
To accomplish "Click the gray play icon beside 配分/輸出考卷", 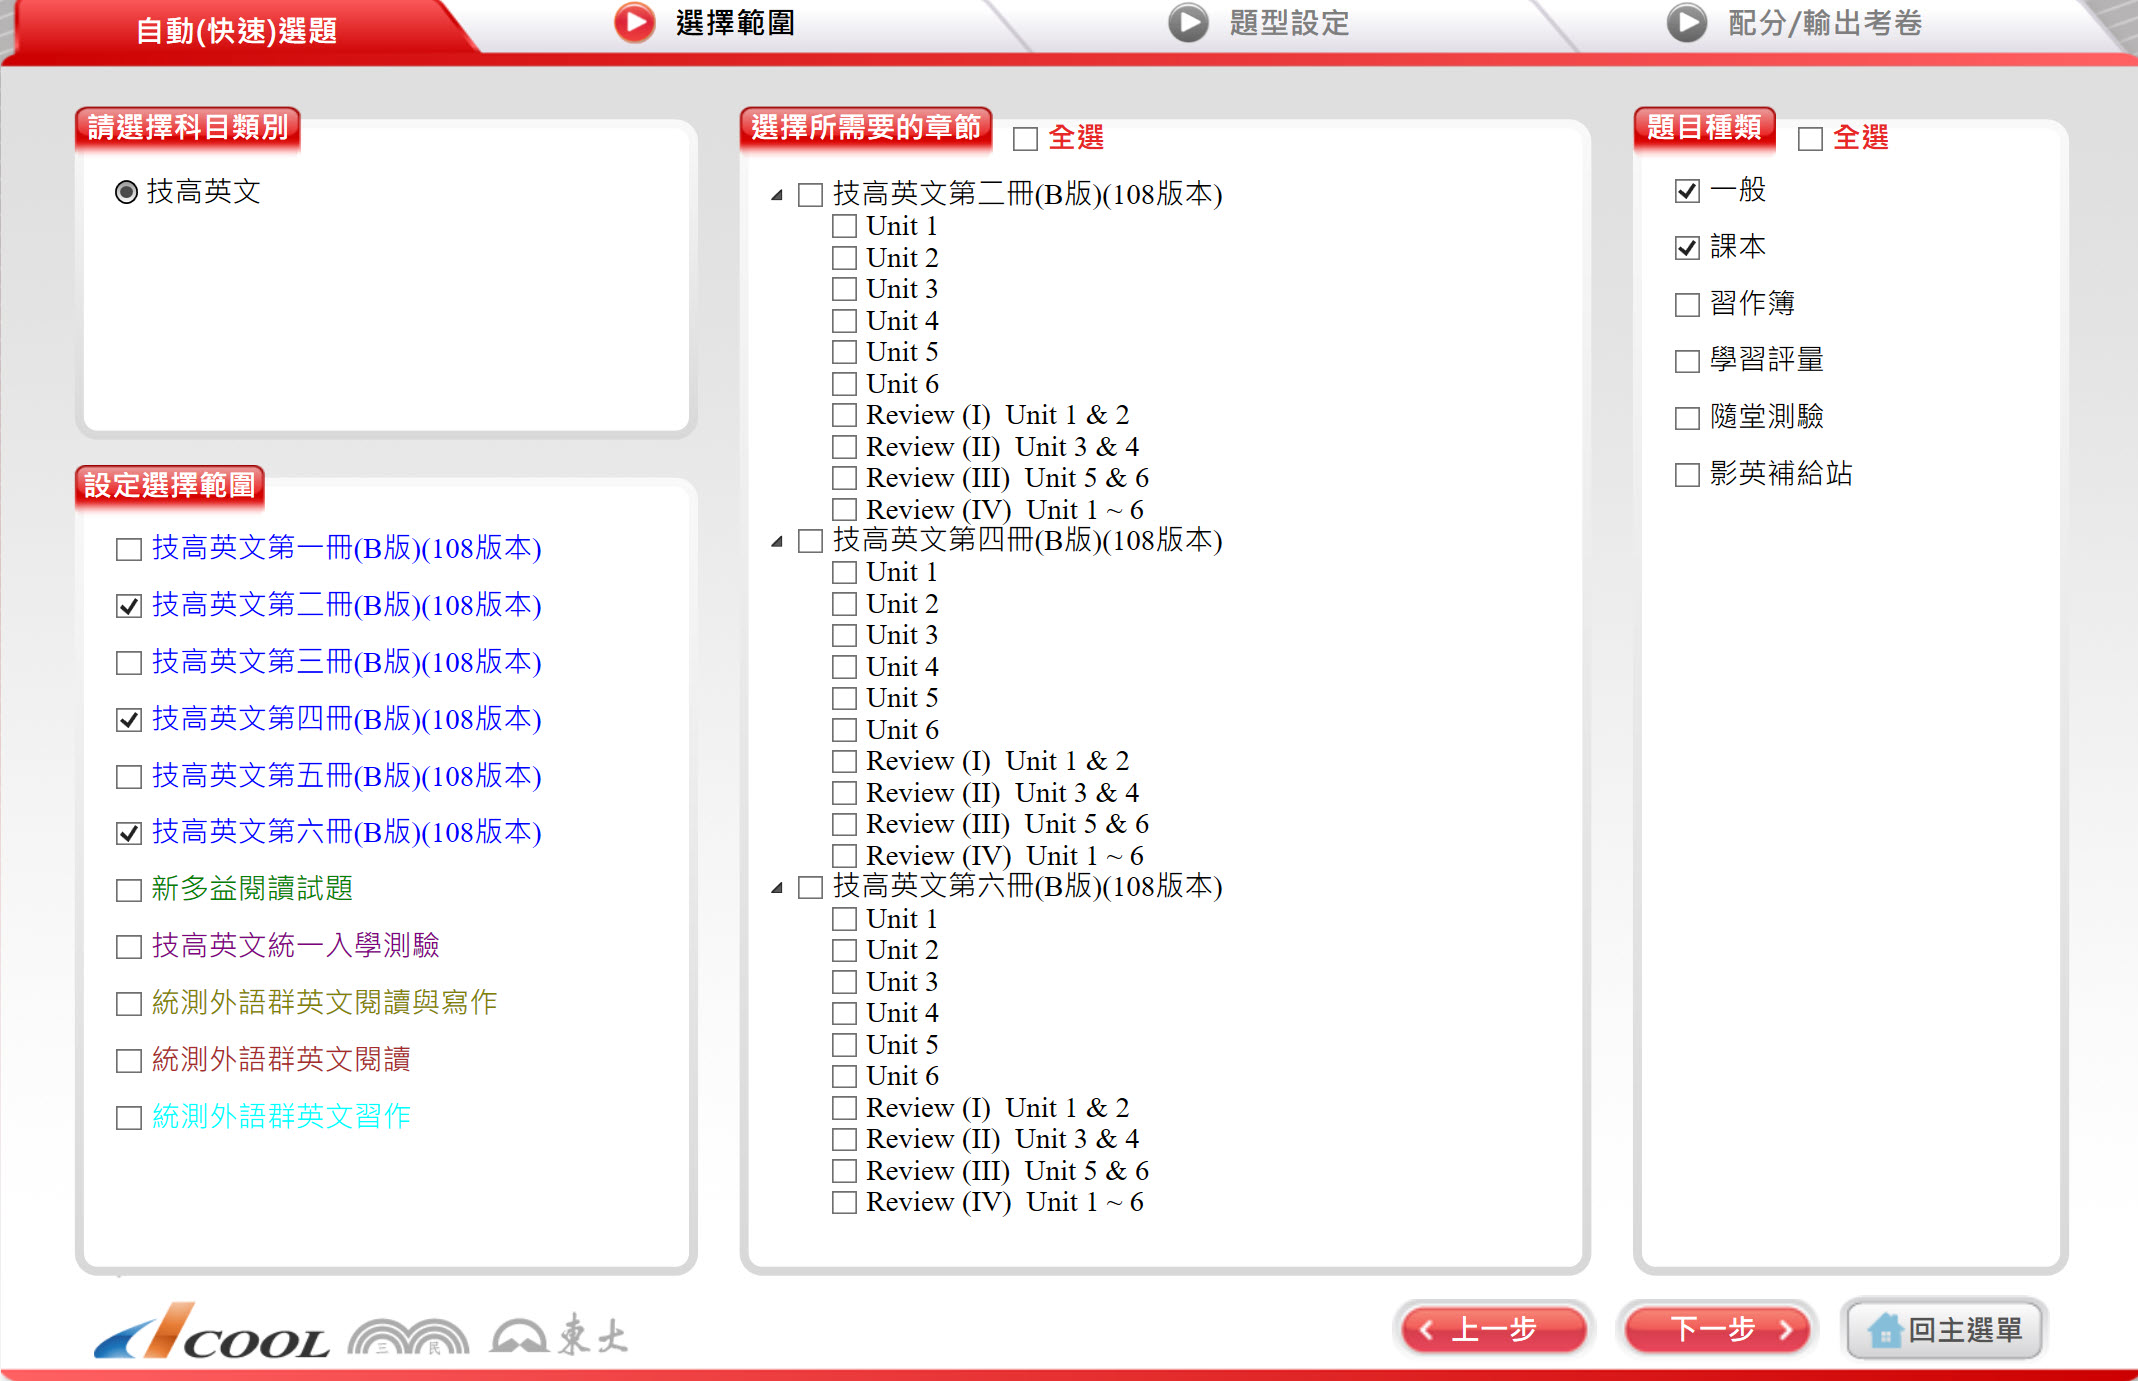I will pyautogui.click(x=1686, y=22).
